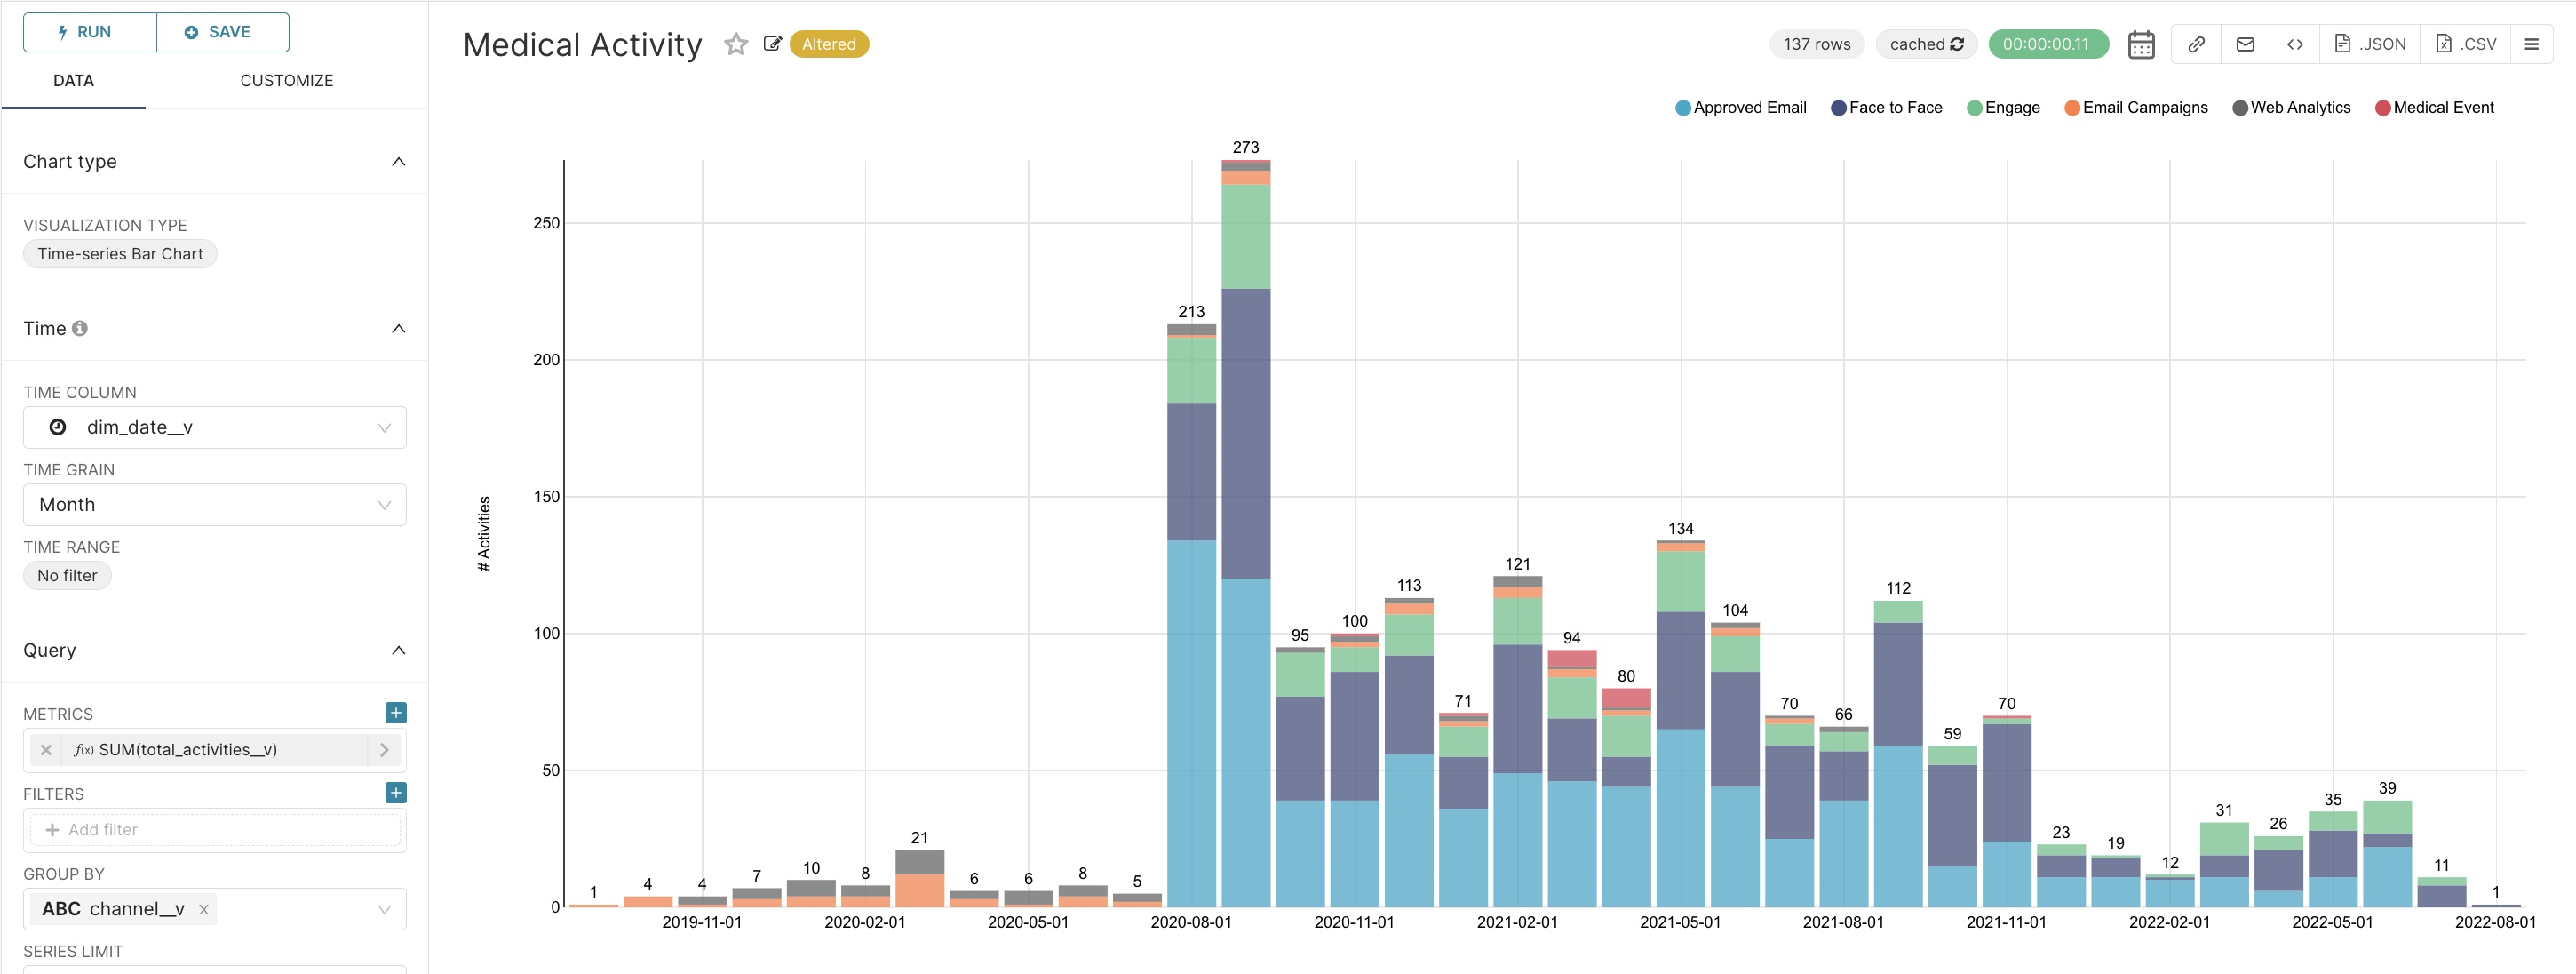Open the hamburger menu at top right

2531,44
